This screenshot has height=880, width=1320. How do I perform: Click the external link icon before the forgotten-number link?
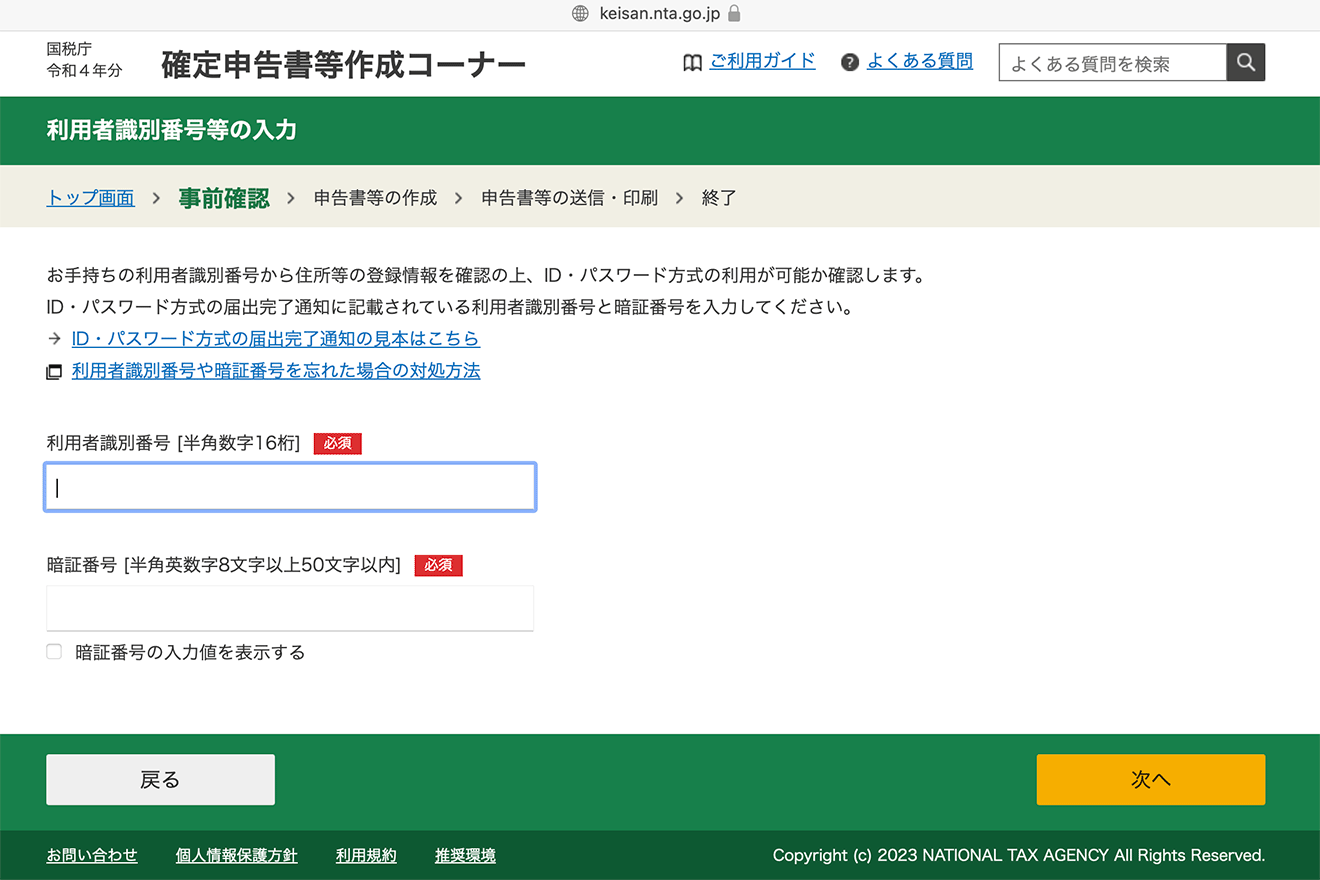54,370
